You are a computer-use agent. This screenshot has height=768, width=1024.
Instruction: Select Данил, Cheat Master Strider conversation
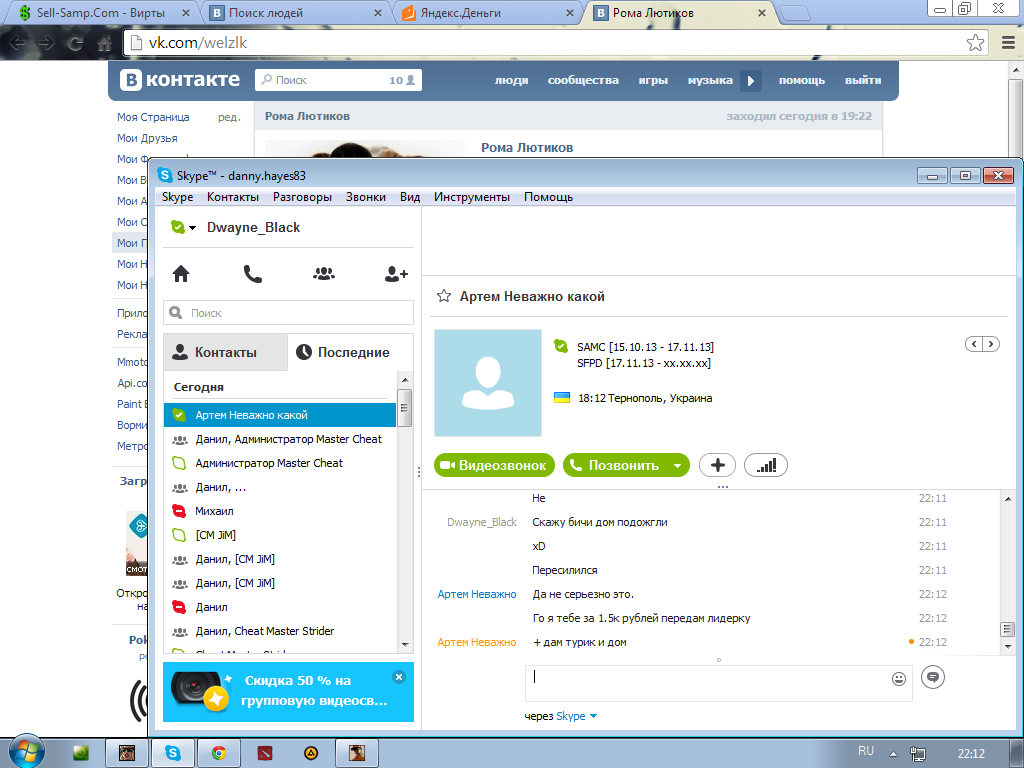click(280, 631)
